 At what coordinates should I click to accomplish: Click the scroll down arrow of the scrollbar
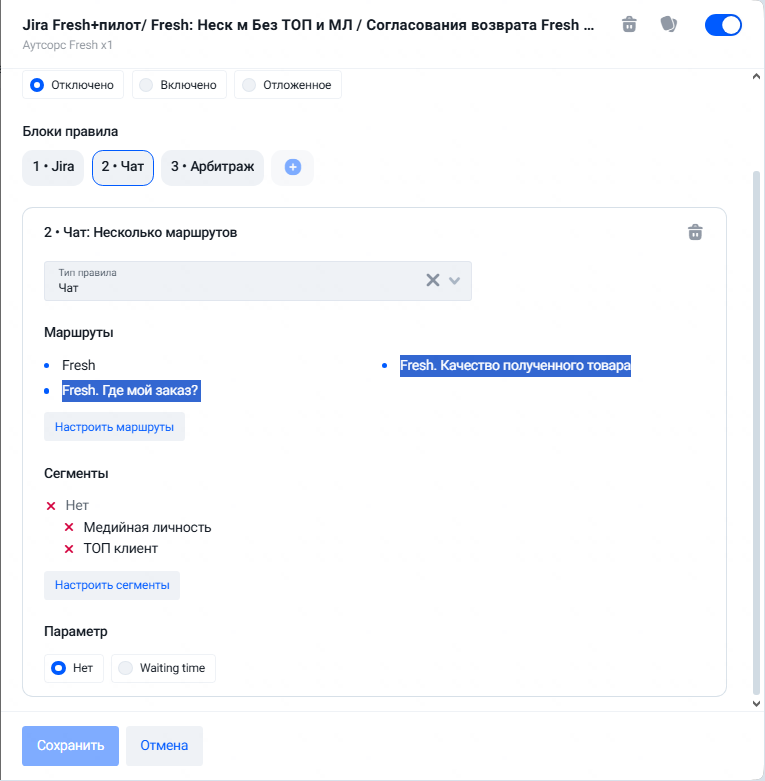coord(756,703)
